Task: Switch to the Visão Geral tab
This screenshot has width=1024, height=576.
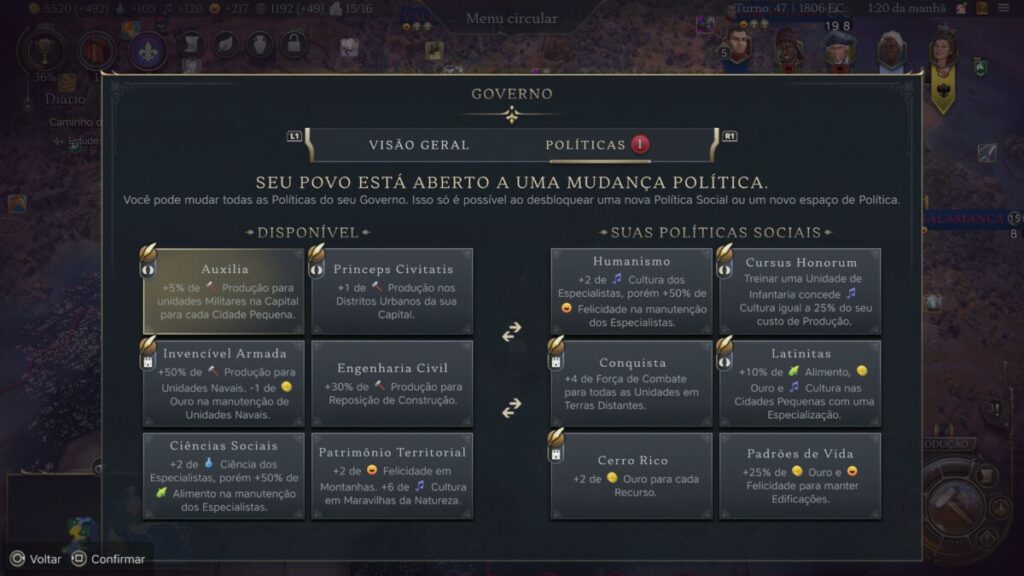Action: tap(419, 145)
